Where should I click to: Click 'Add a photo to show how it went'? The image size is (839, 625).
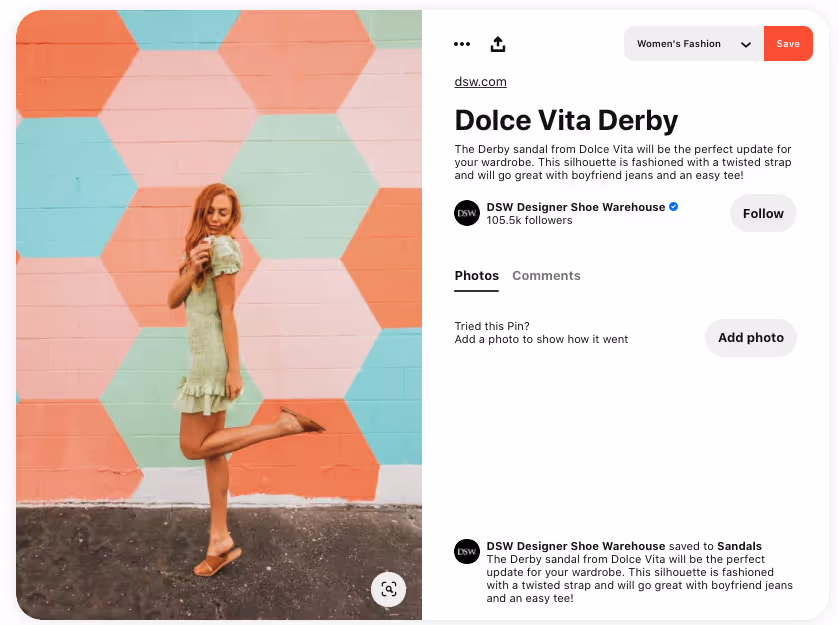541,339
